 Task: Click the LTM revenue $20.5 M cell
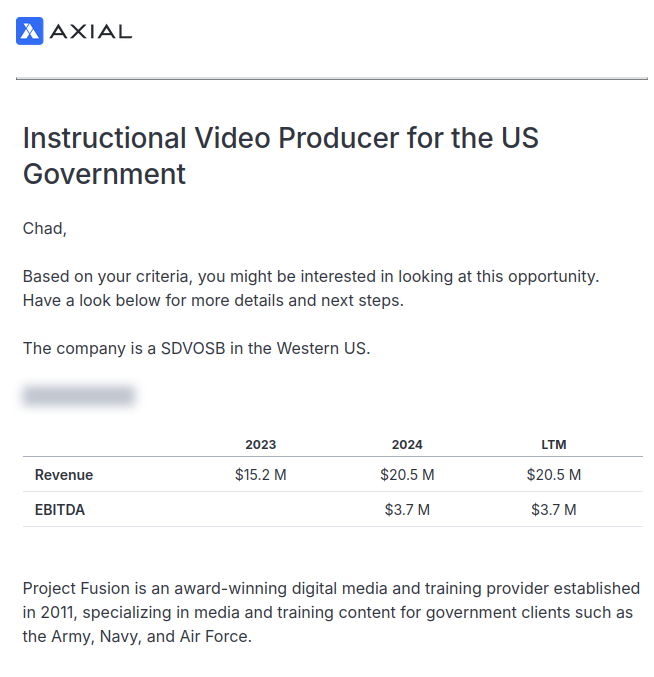(x=553, y=475)
